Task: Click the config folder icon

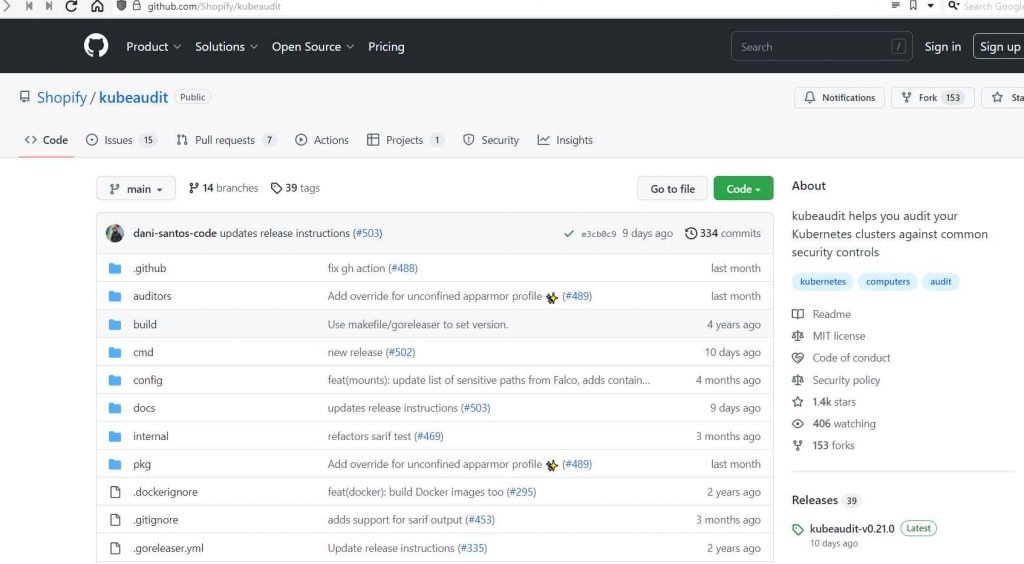Action: tap(115, 380)
